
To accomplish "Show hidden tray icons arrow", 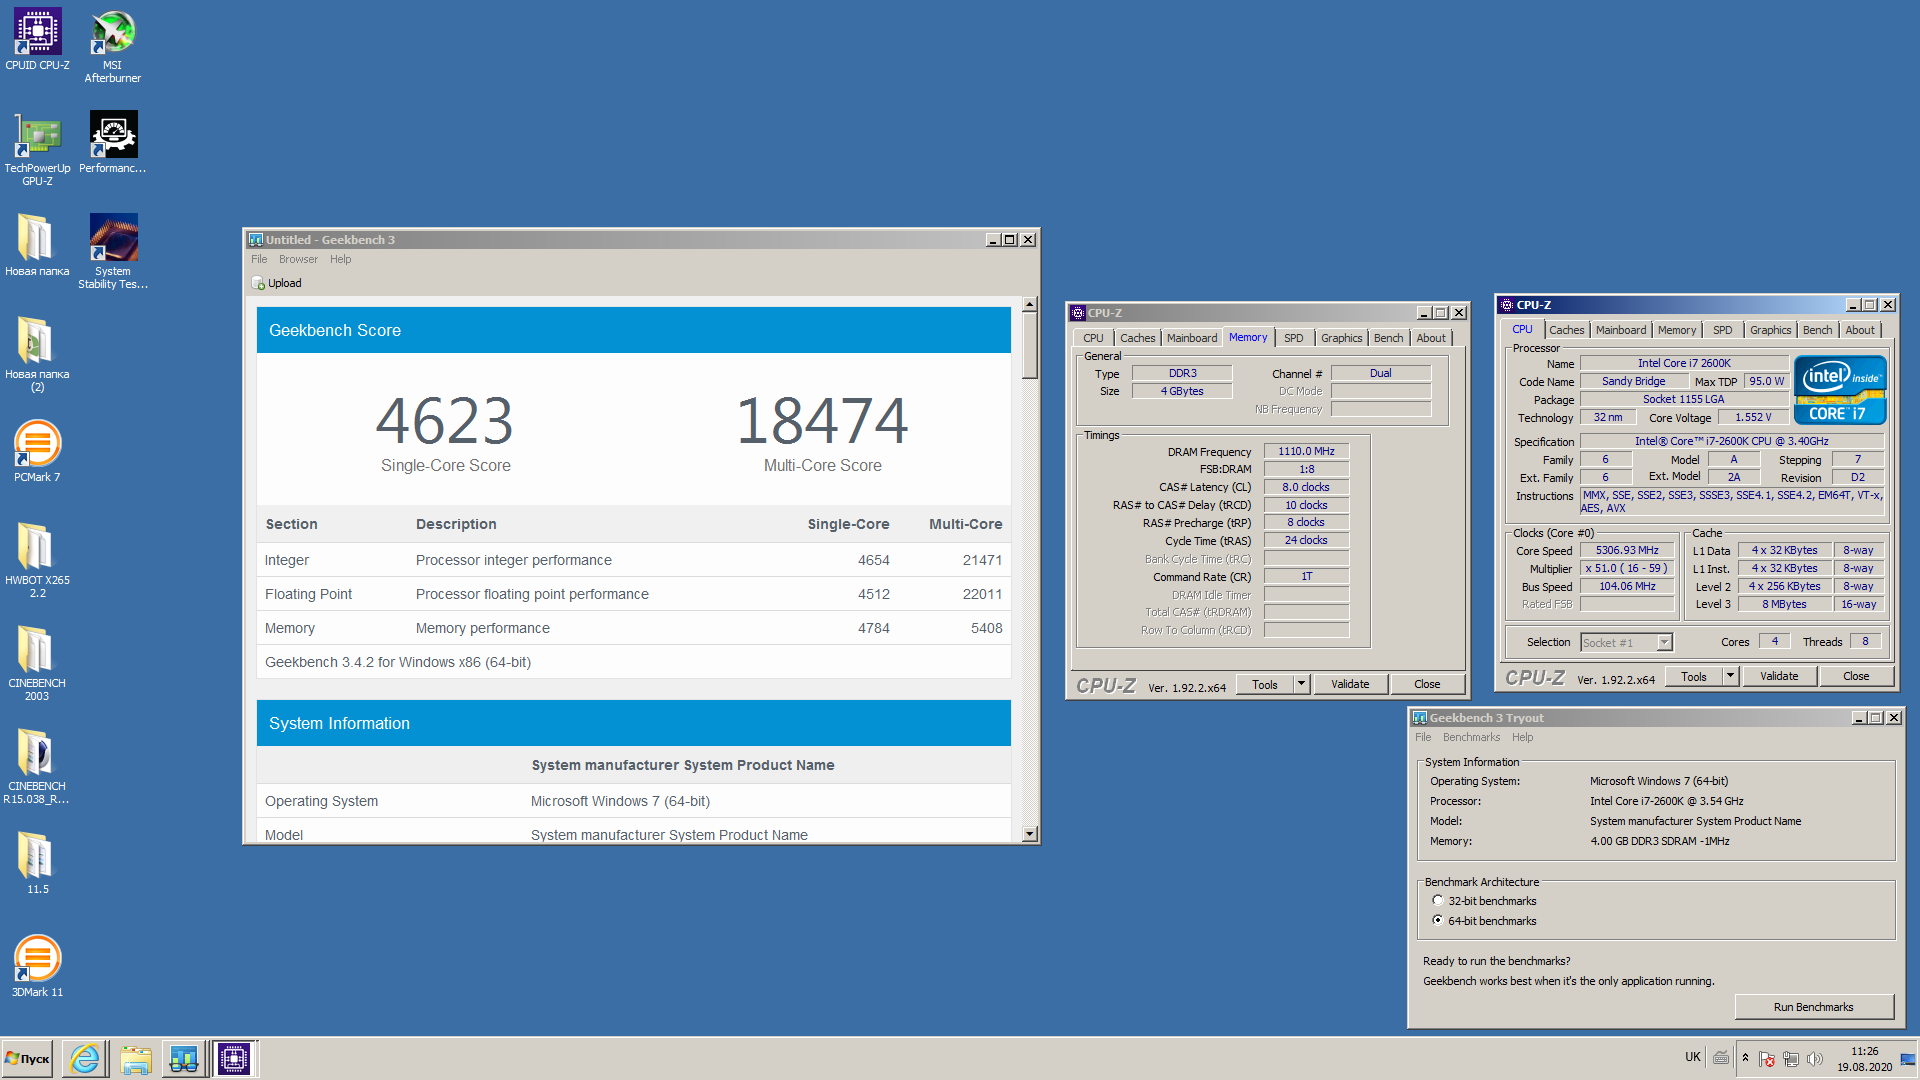I will tap(1745, 1058).
